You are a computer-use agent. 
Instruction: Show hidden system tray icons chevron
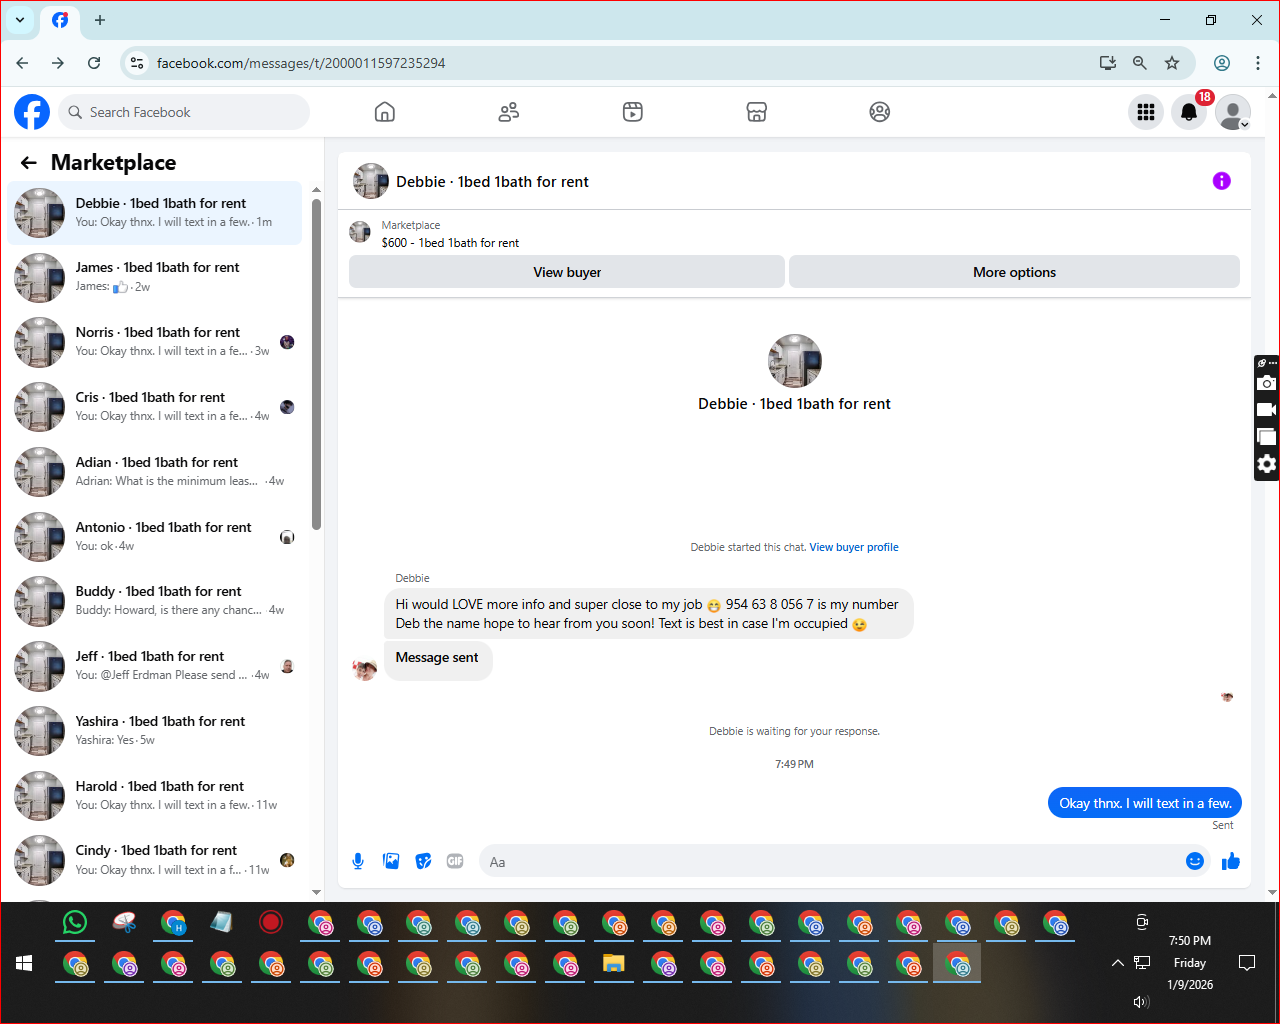point(1117,963)
